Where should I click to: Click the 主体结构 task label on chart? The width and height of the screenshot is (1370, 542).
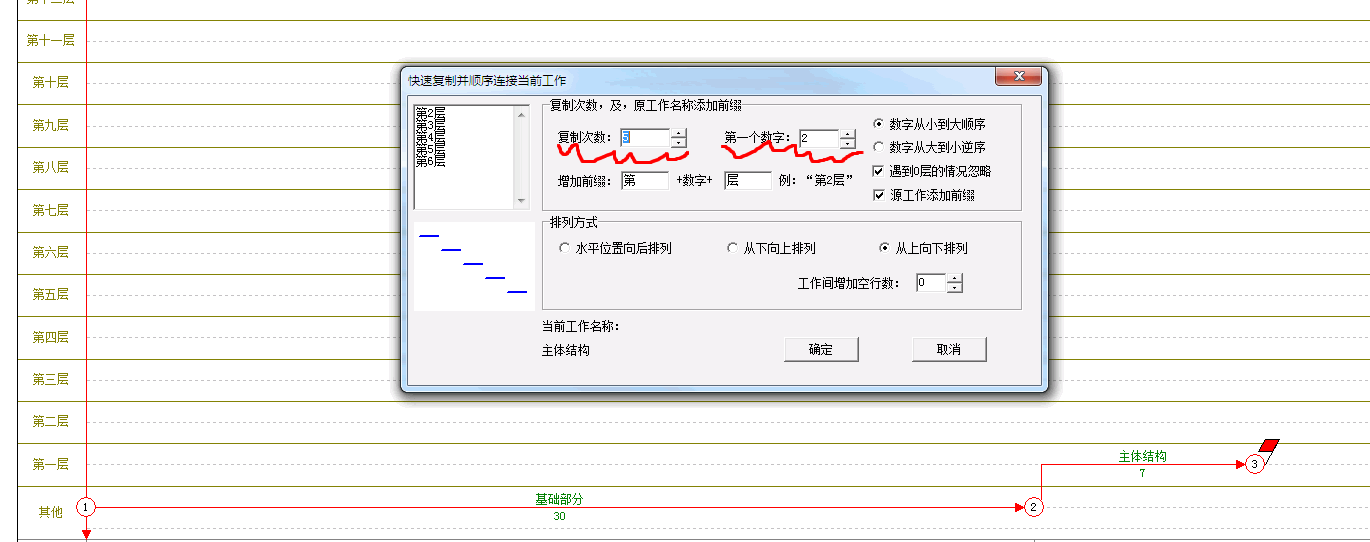click(x=1142, y=456)
